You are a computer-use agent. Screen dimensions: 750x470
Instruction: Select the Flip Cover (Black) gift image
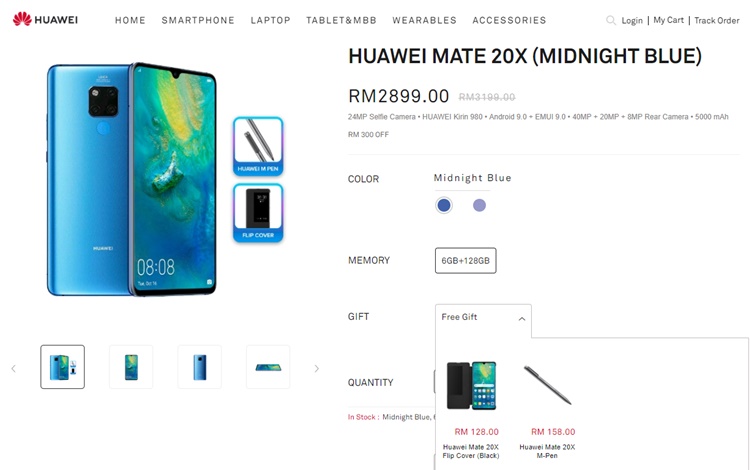[x=471, y=386]
